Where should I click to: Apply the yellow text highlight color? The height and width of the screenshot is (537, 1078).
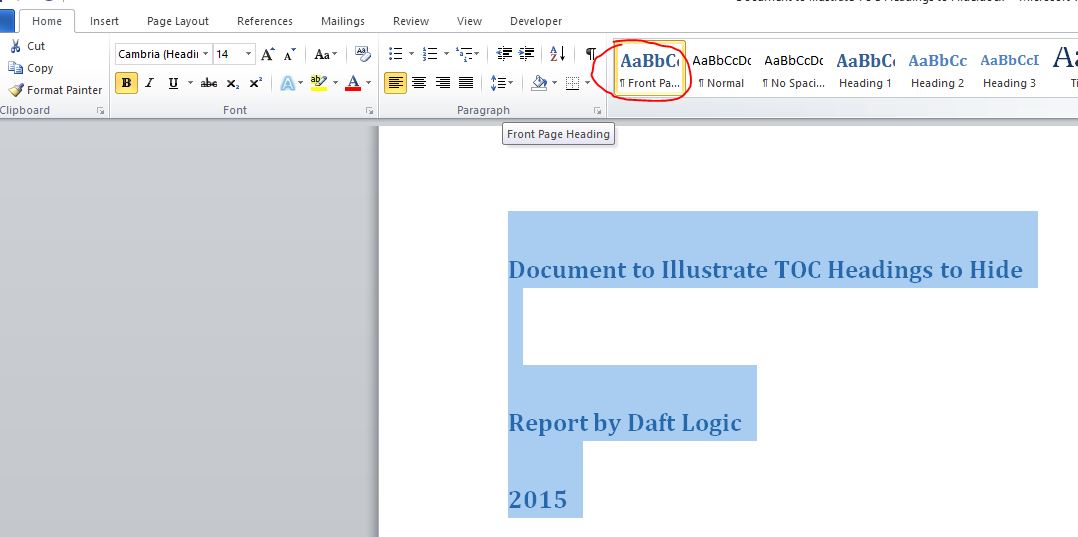(318, 83)
